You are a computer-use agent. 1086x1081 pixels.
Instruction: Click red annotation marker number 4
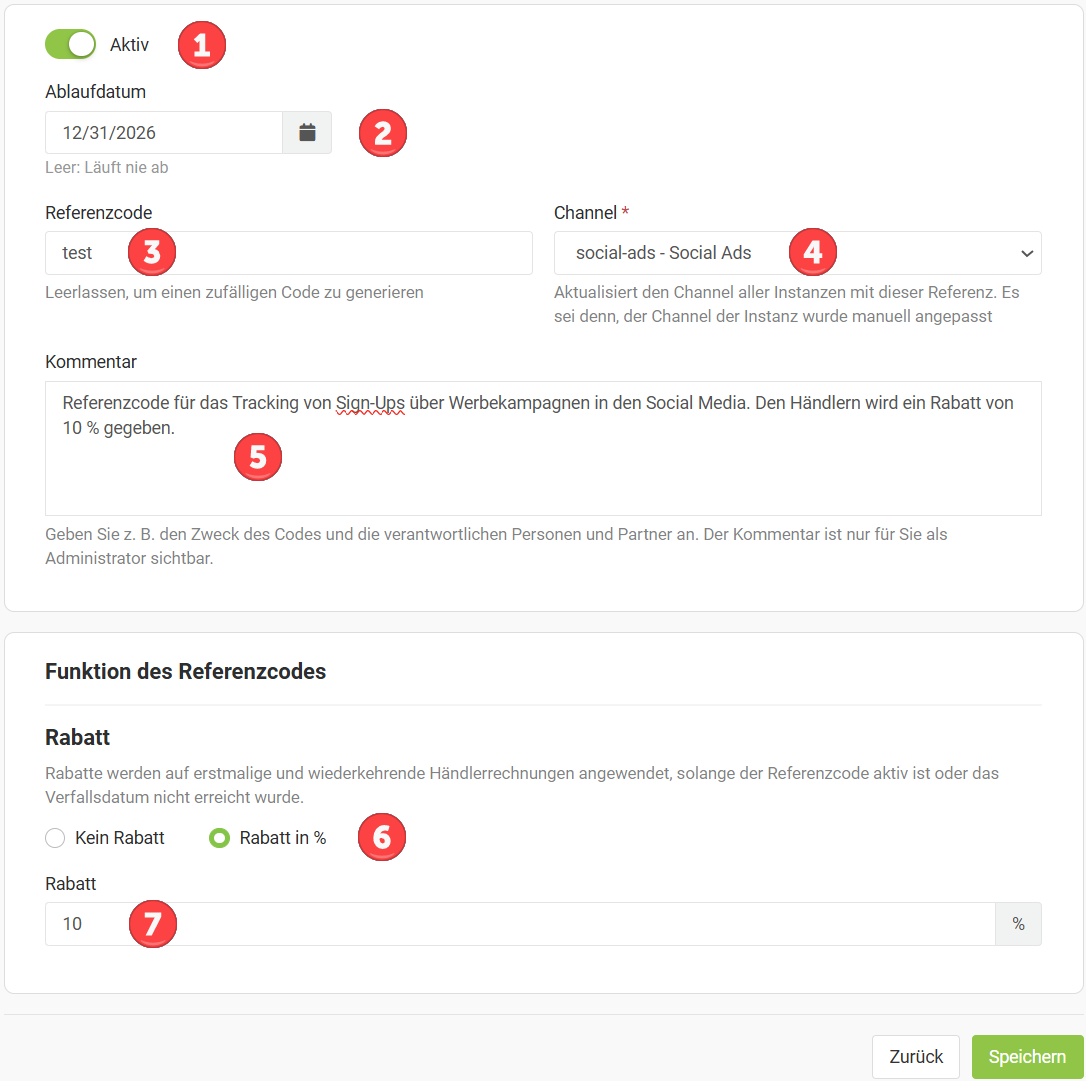(x=812, y=252)
